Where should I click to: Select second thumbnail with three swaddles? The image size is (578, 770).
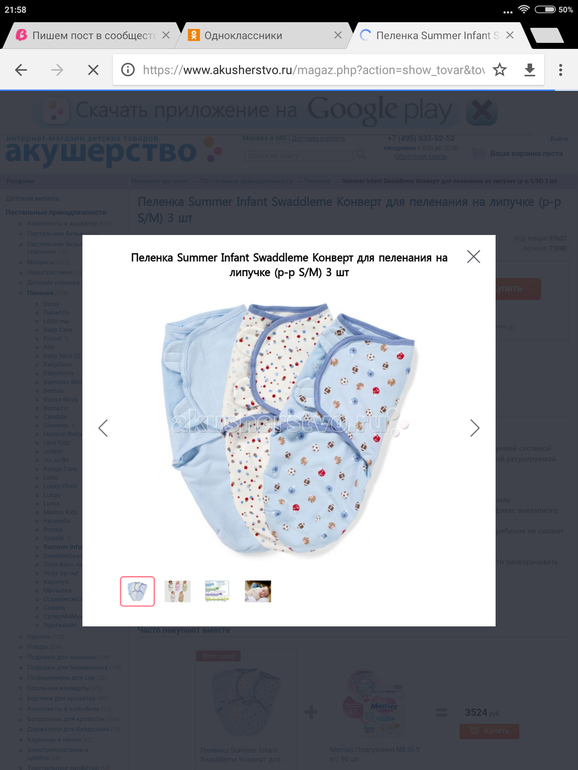pos(177,591)
